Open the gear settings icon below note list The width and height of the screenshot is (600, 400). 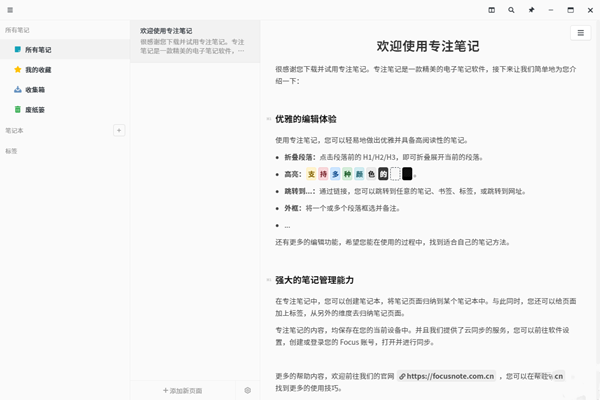point(248,390)
